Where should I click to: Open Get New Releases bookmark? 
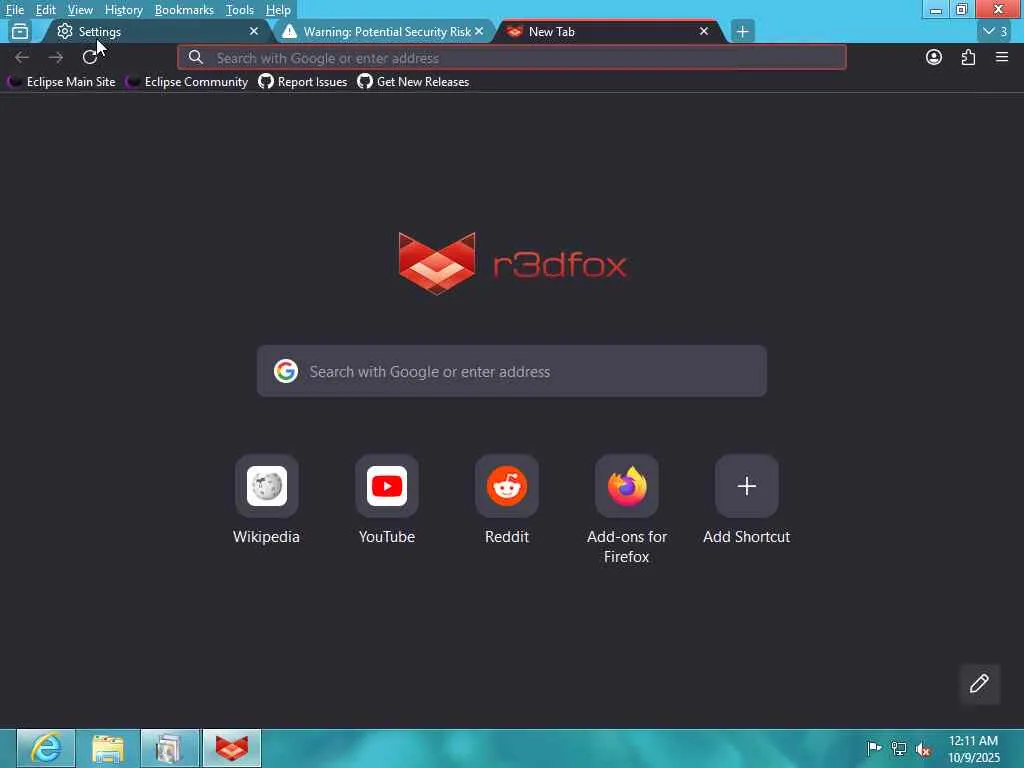pos(413,82)
